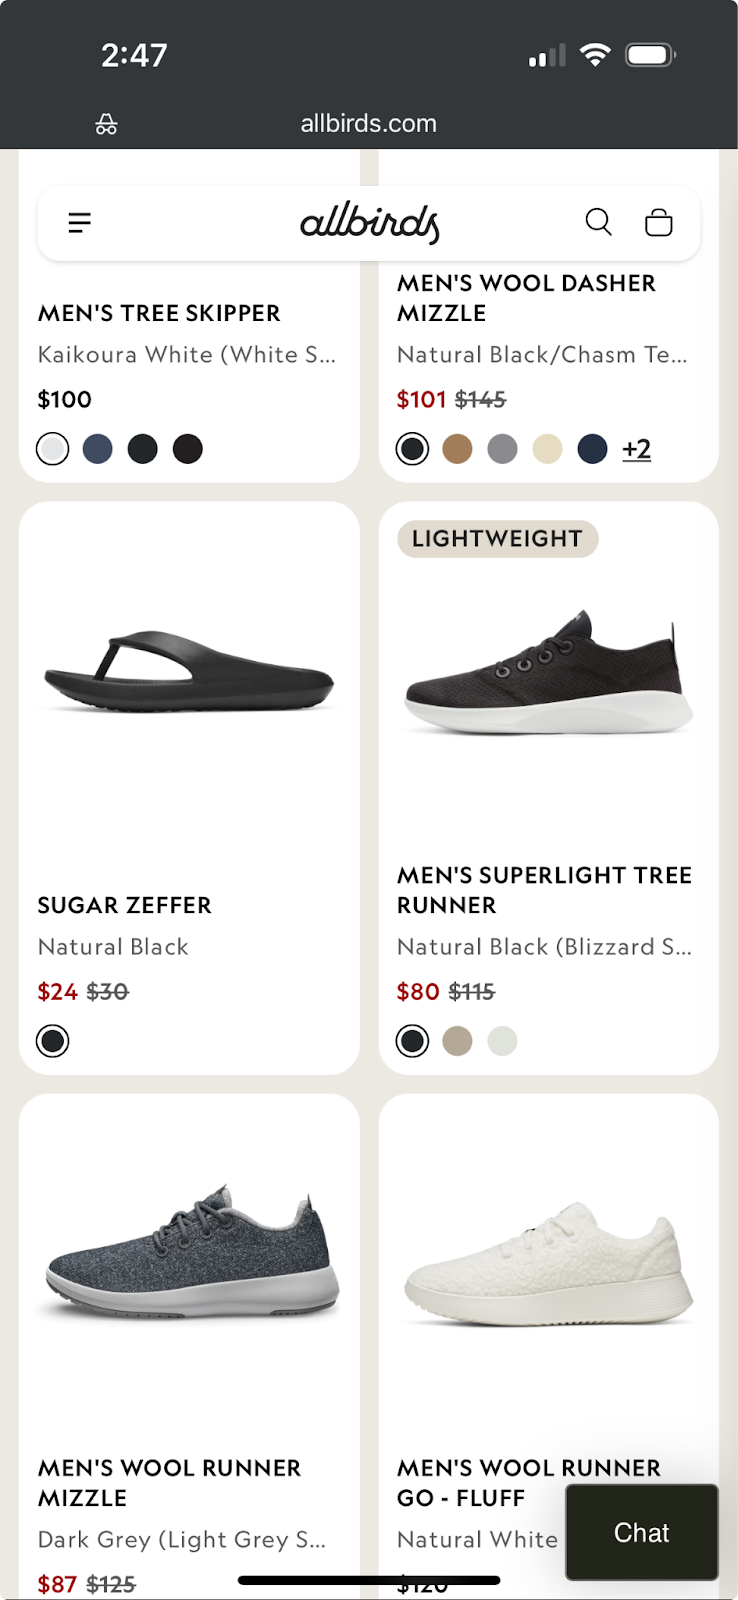Choose tan swatch on Wool Dasher Mizzle

coord(458,449)
